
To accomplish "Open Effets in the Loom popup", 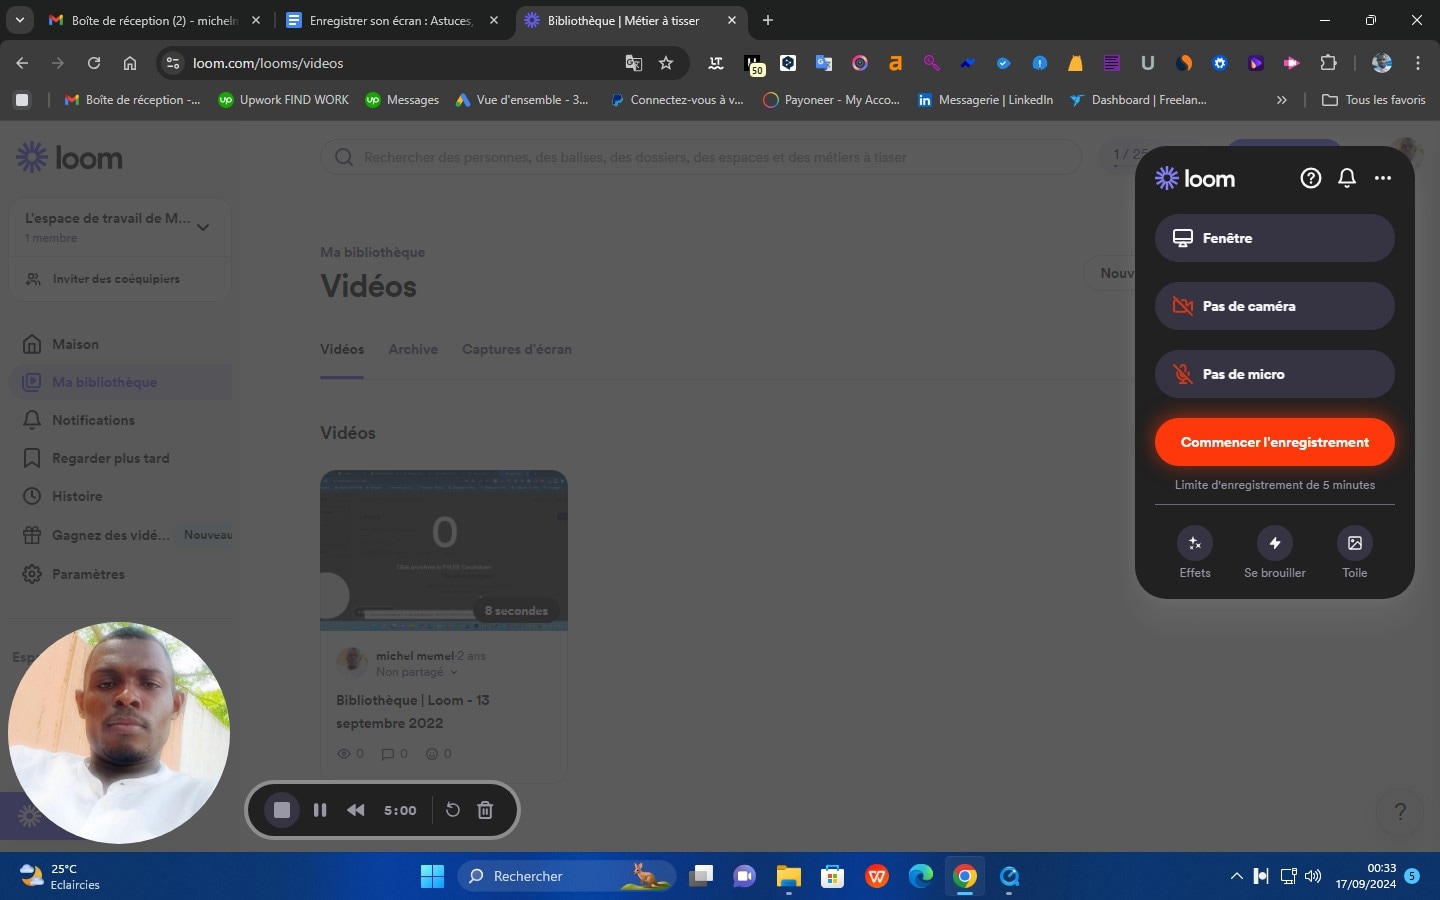I will [x=1195, y=552].
